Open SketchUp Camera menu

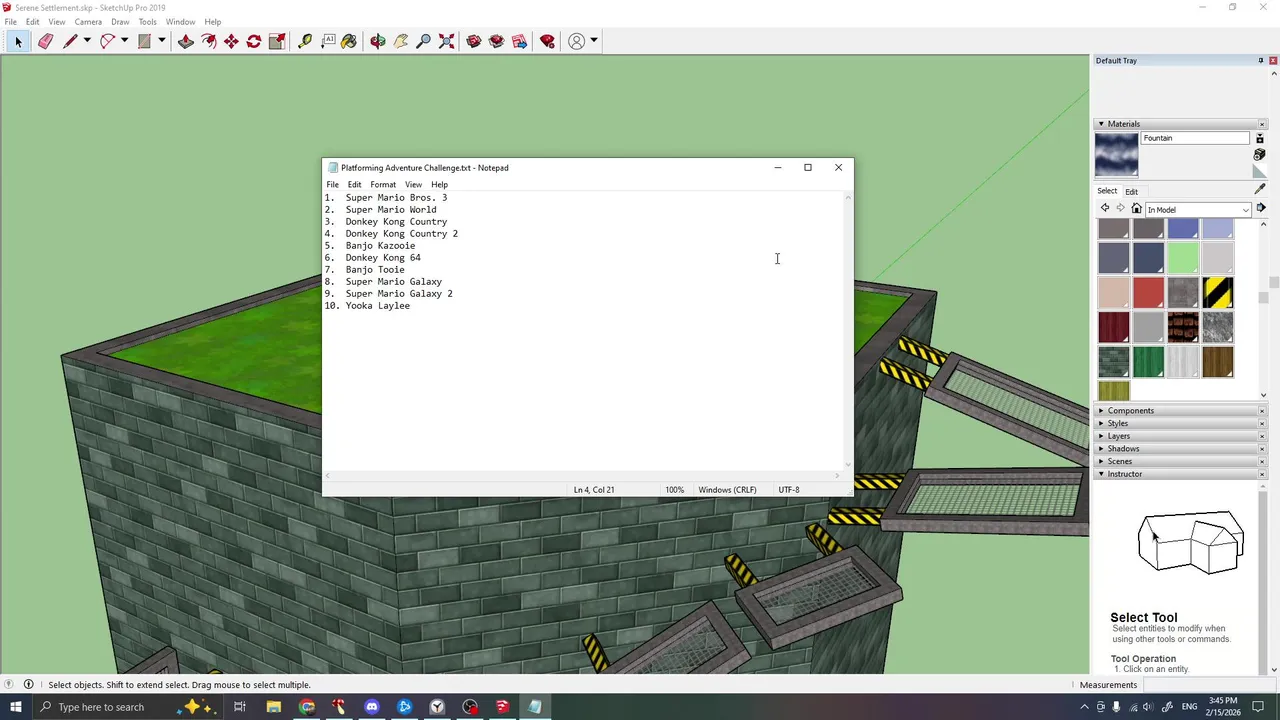(x=88, y=22)
